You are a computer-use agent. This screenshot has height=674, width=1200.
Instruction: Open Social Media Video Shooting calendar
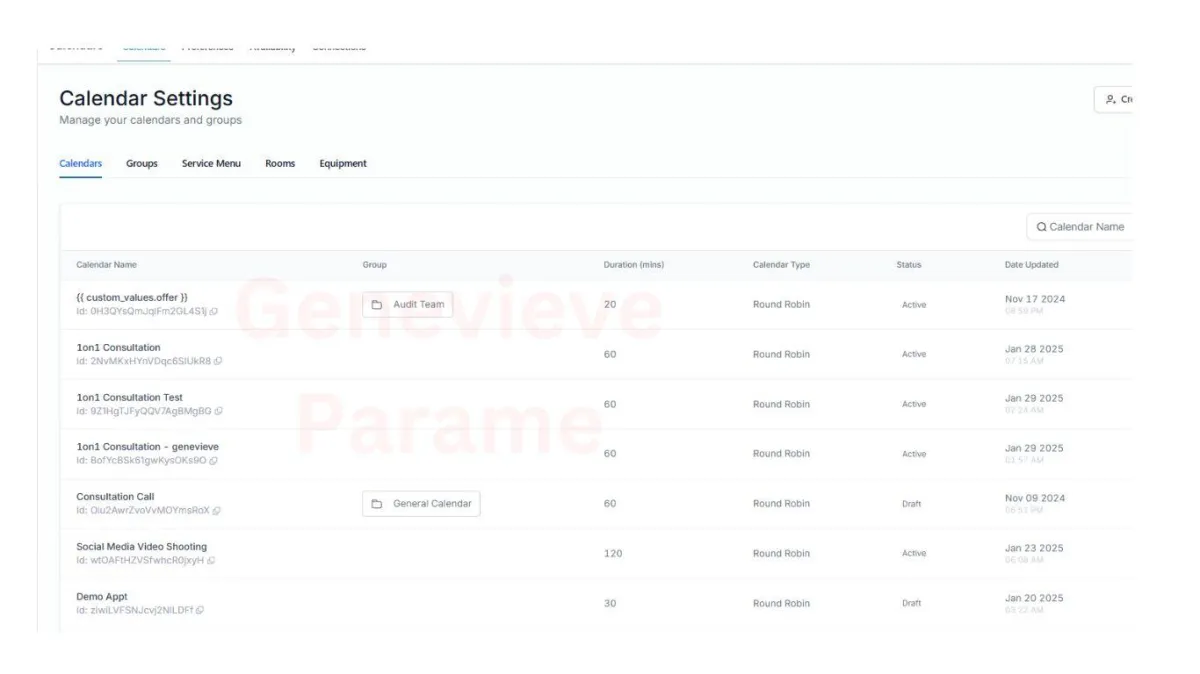[142, 547]
